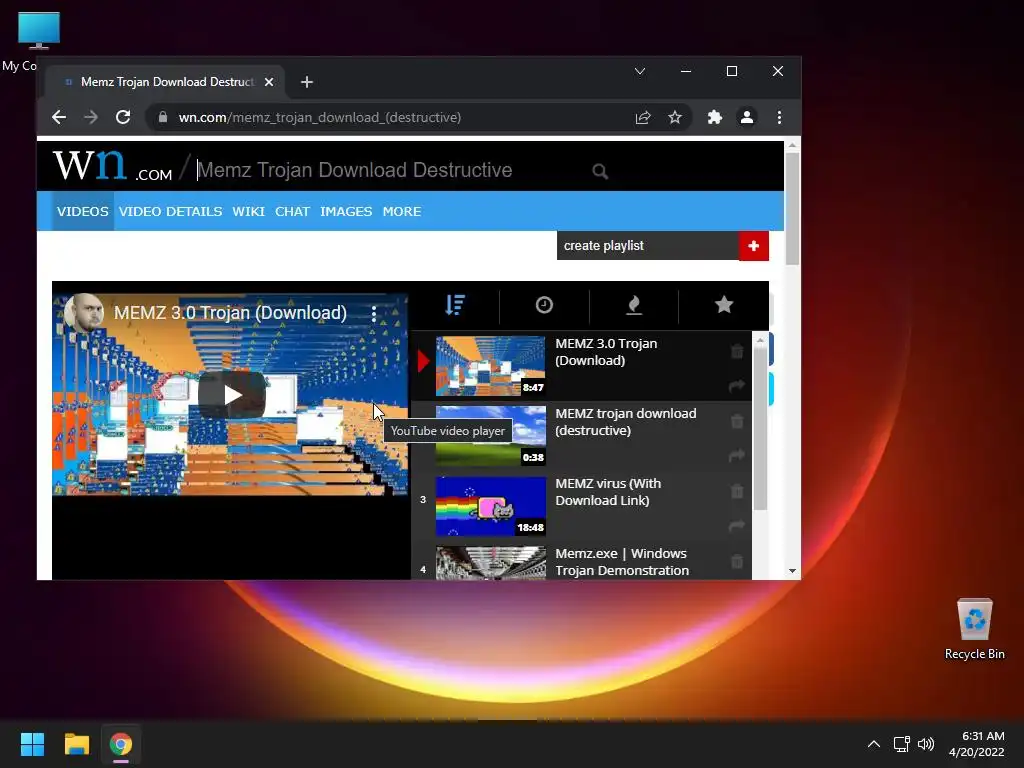Image resolution: width=1024 pixels, height=768 pixels.
Task: Open Memz.exe Windows Trojan Demonstration thumbnail
Action: (490, 563)
